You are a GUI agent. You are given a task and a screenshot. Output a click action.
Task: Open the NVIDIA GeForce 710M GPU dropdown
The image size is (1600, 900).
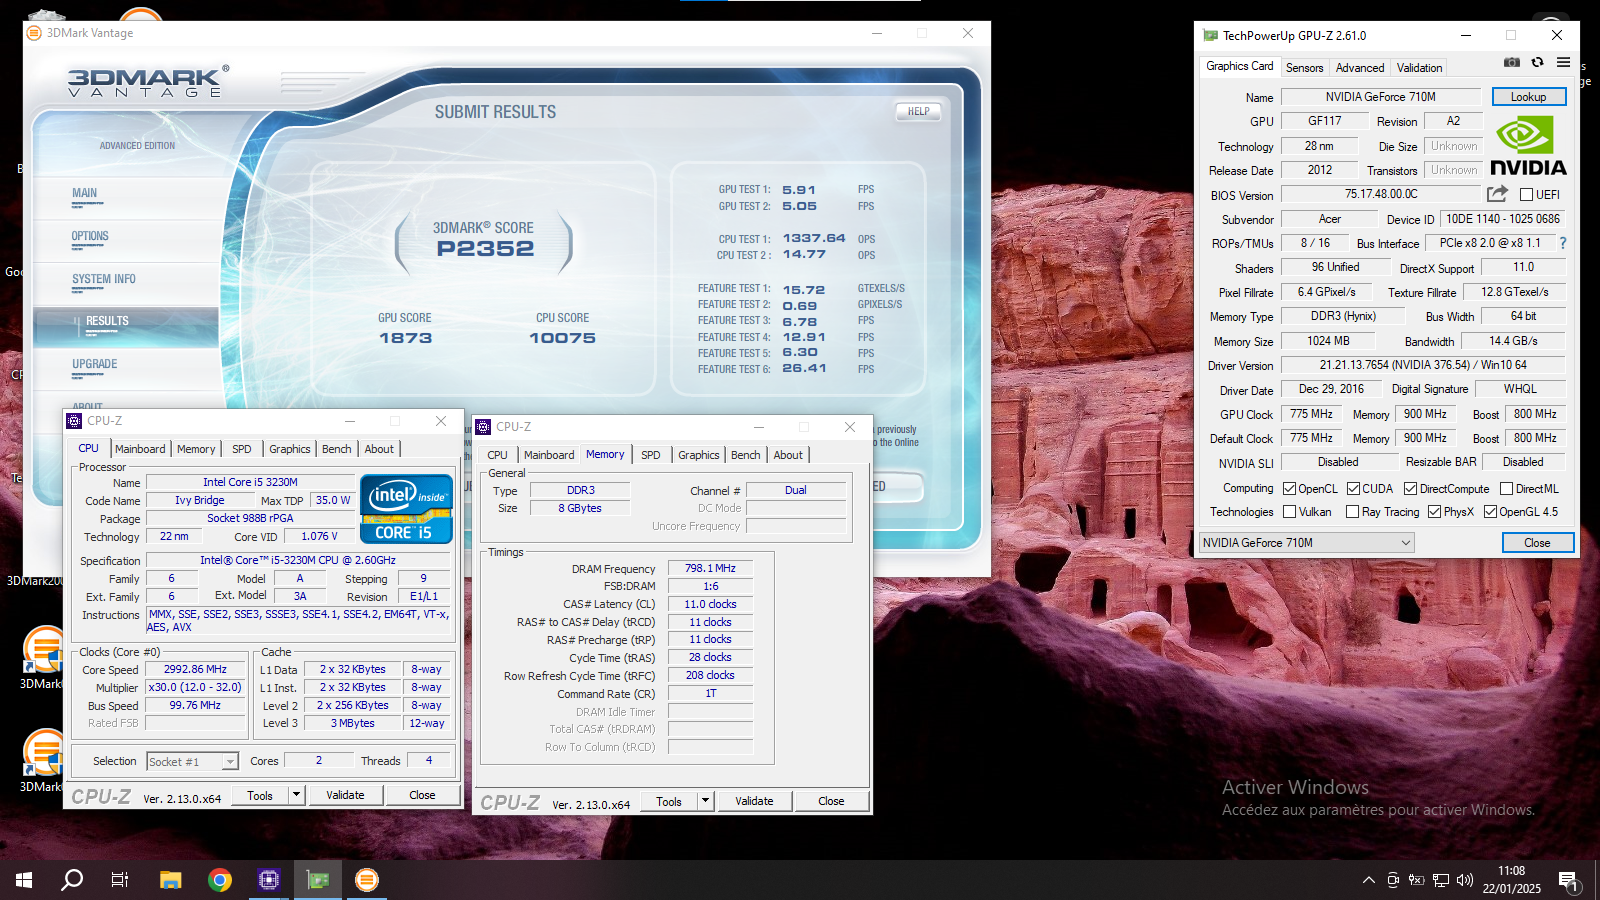tap(1307, 543)
